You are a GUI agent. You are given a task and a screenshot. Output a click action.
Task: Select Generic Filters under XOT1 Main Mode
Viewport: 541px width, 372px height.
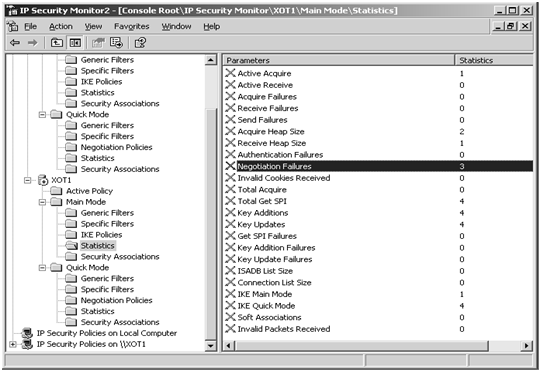pos(107,213)
